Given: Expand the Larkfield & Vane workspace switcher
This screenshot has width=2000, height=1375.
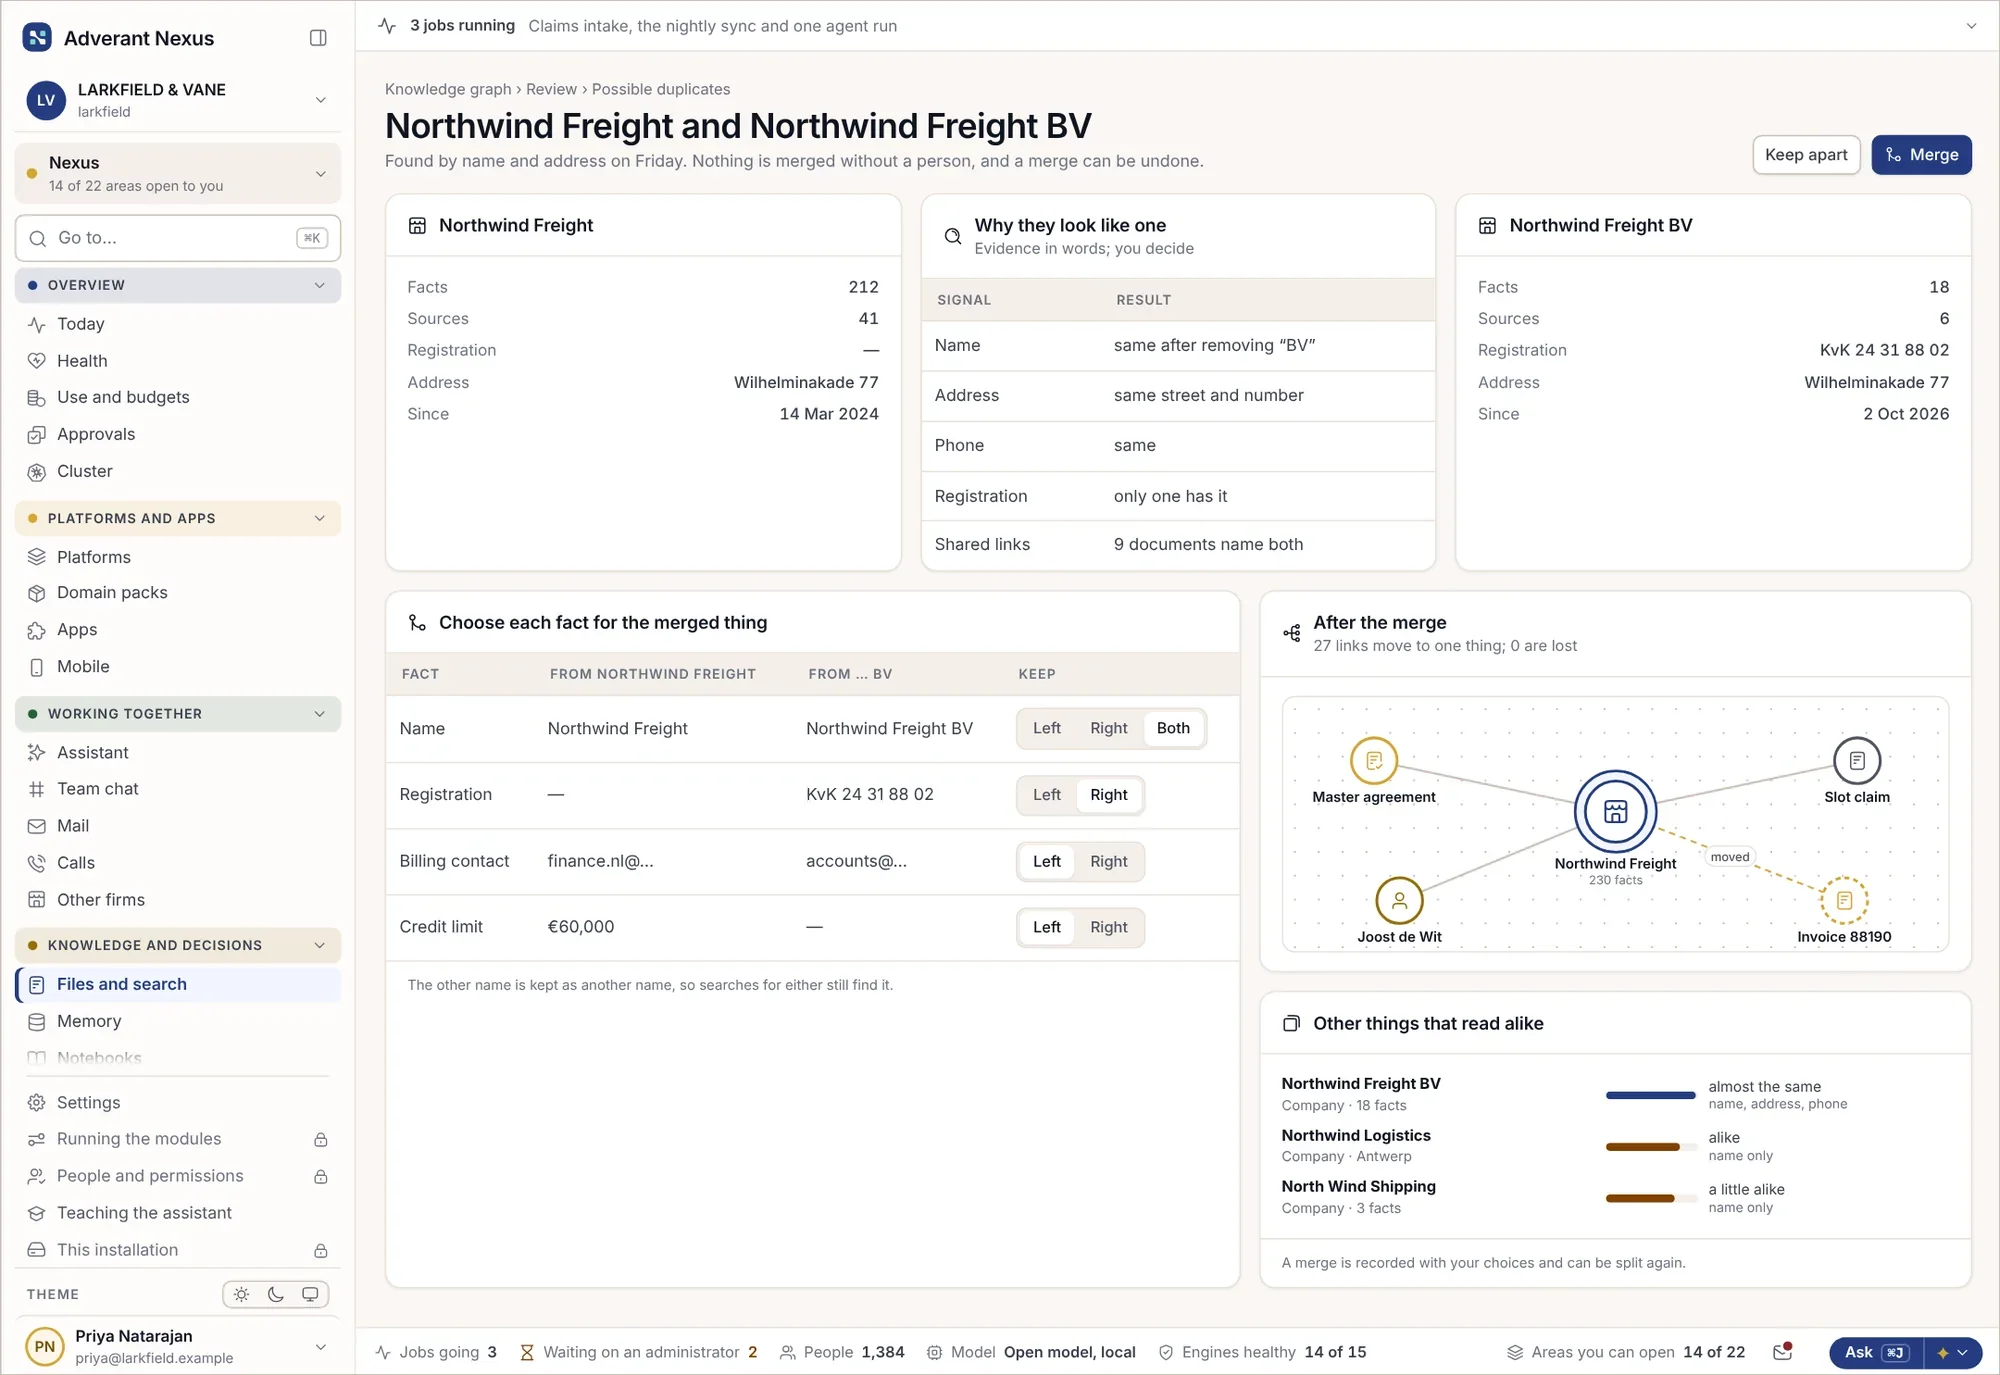Looking at the screenshot, I should 178,100.
